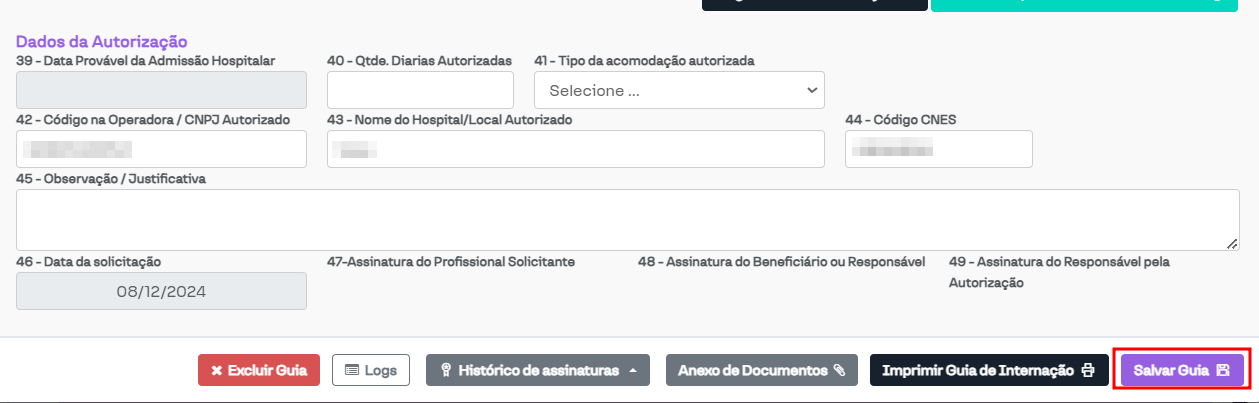Grab the resize handle of Observação textarea
Image resolution: width=1259 pixels, height=403 pixels.
point(1232,243)
